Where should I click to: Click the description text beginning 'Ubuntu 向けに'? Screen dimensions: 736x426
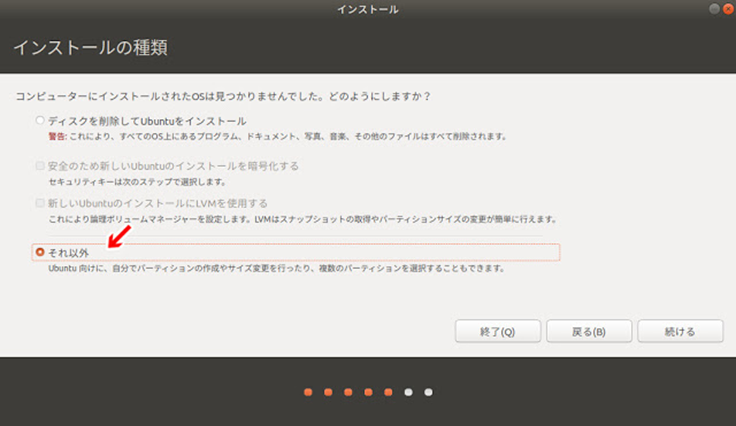tap(277, 268)
